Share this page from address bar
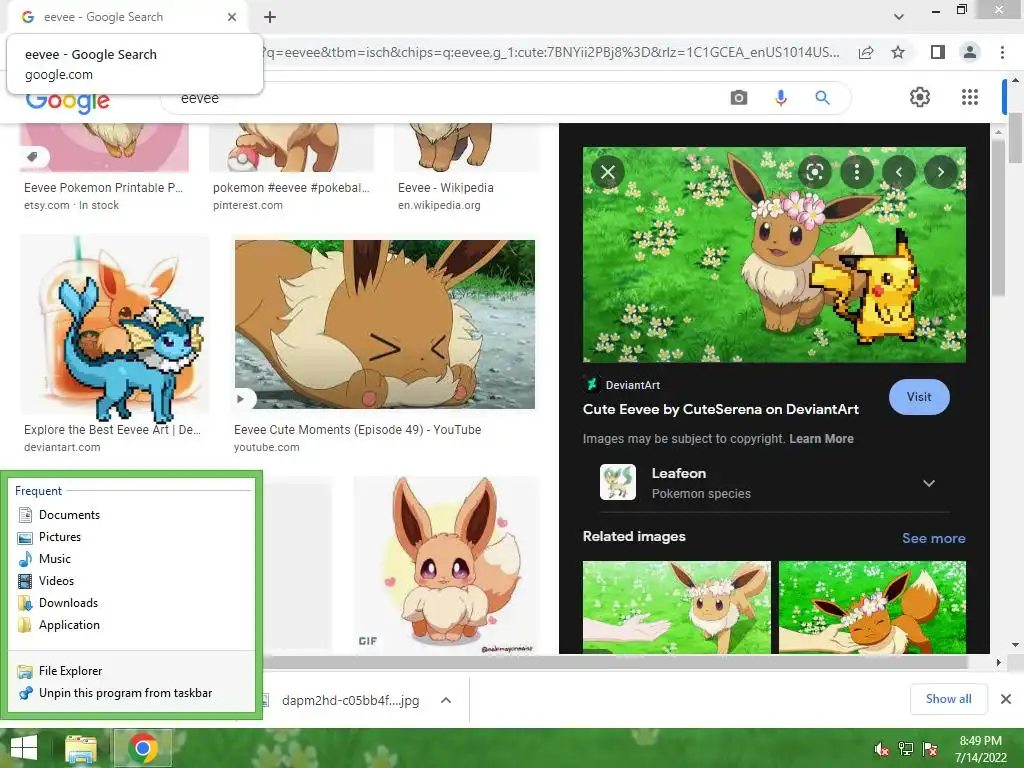The image size is (1024, 768). (866, 52)
